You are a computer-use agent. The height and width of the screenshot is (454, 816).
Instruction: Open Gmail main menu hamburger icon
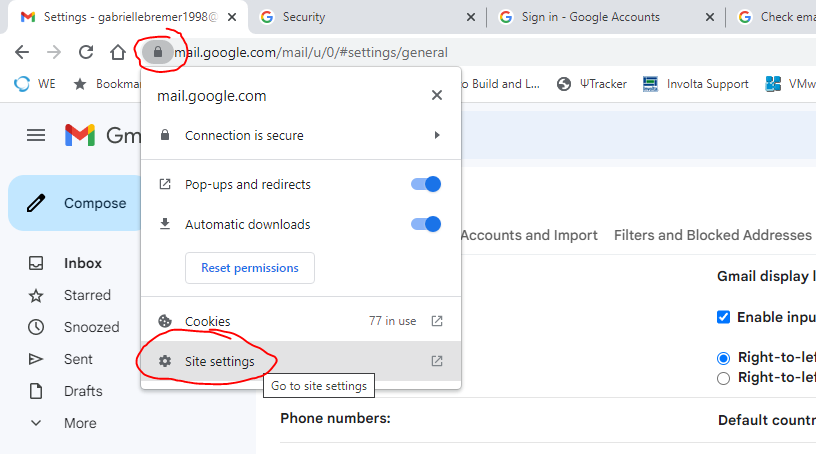pos(36,135)
